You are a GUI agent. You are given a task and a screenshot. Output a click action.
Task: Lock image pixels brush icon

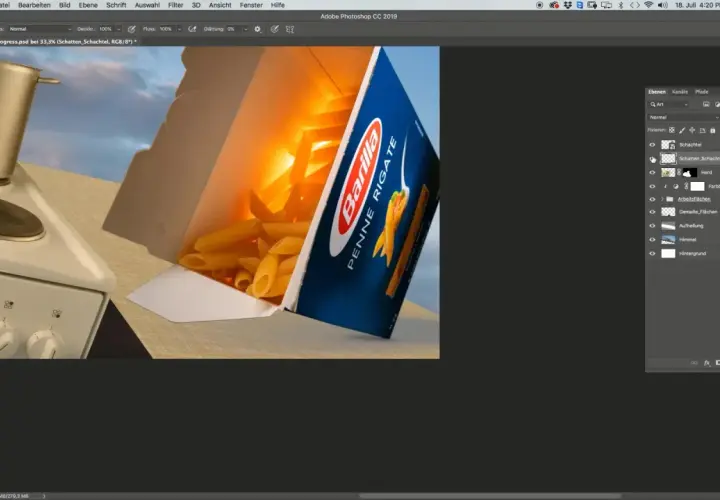pos(682,130)
